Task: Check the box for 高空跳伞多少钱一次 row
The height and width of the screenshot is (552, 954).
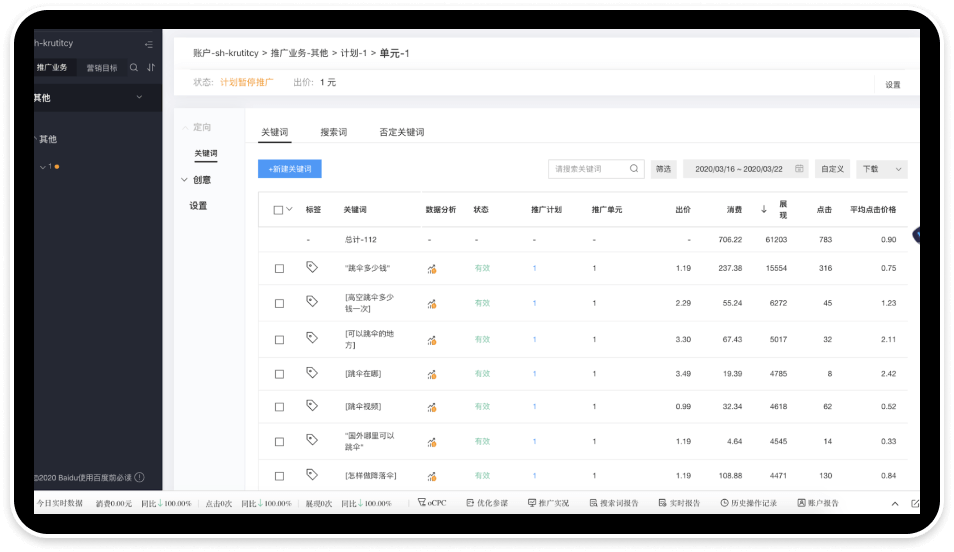Action: [279, 303]
